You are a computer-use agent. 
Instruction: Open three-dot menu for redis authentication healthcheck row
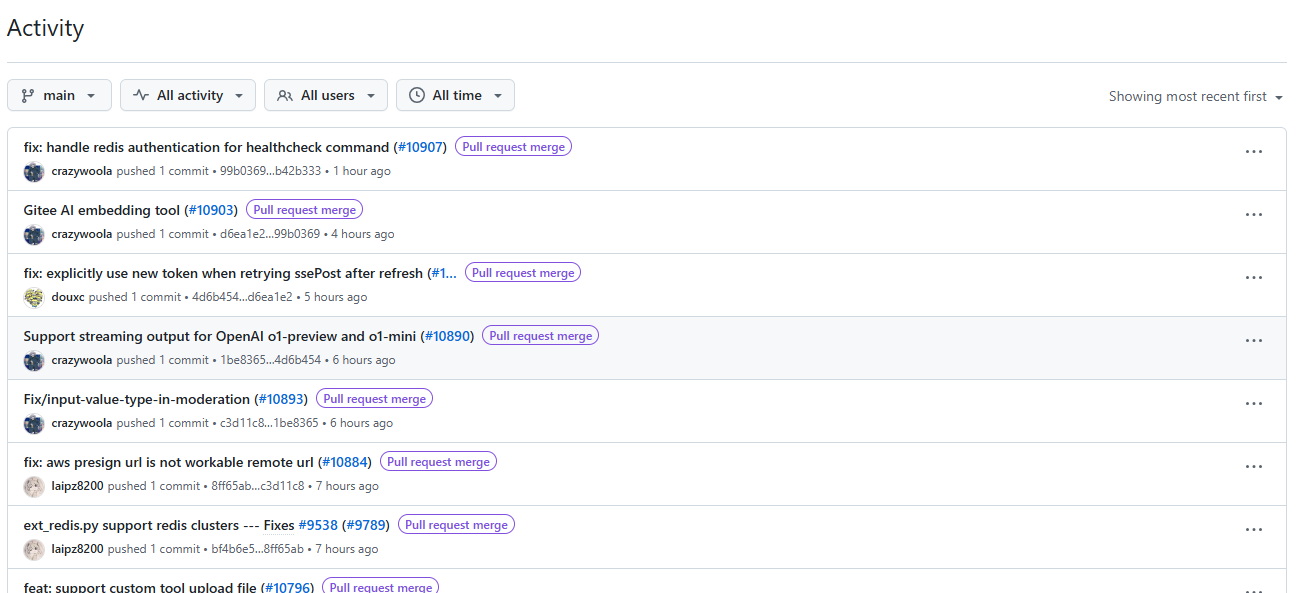[1254, 151]
